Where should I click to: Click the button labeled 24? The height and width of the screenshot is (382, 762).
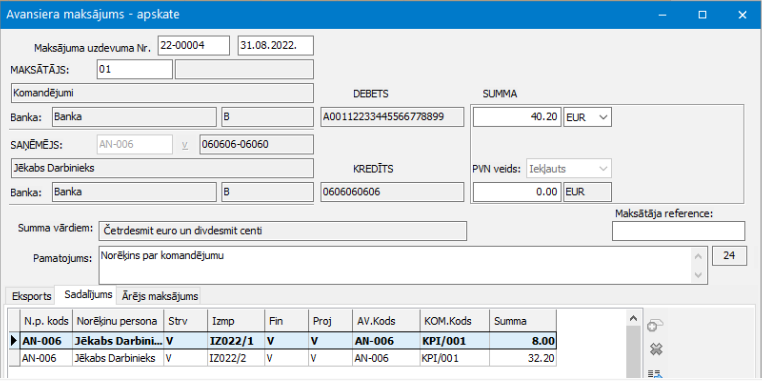coord(729,255)
